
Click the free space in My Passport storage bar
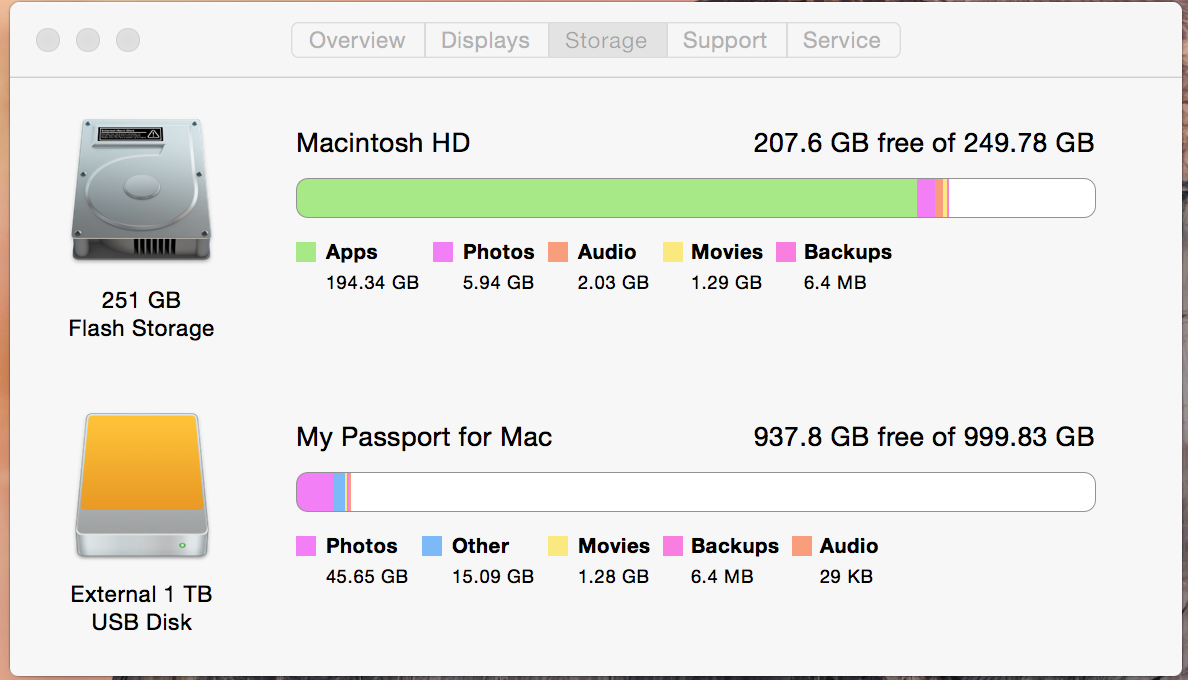(720, 492)
